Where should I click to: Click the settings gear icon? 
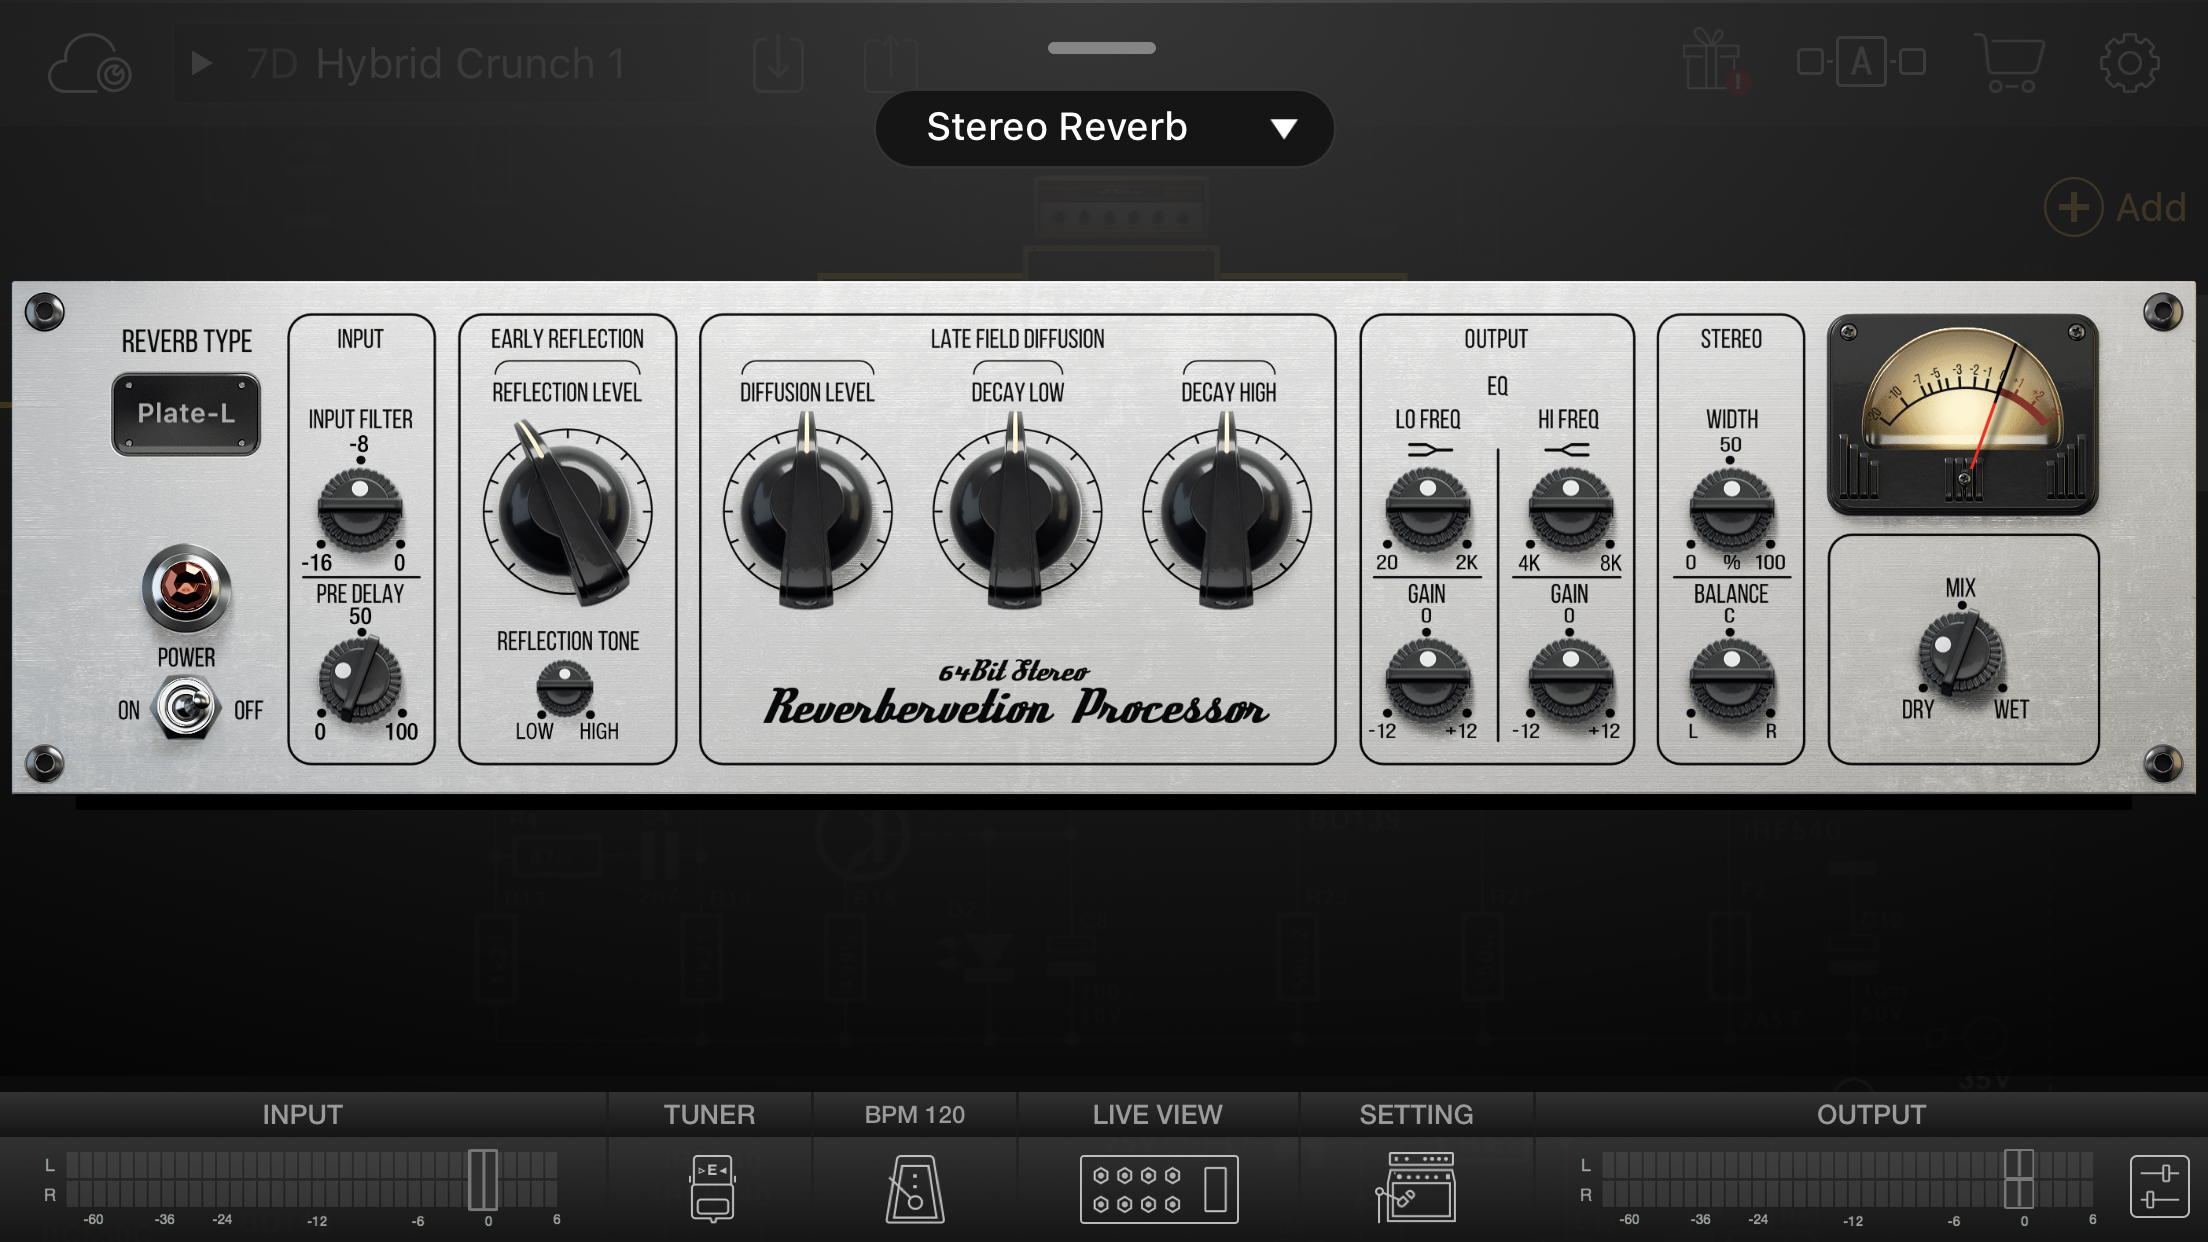pos(2129,63)
